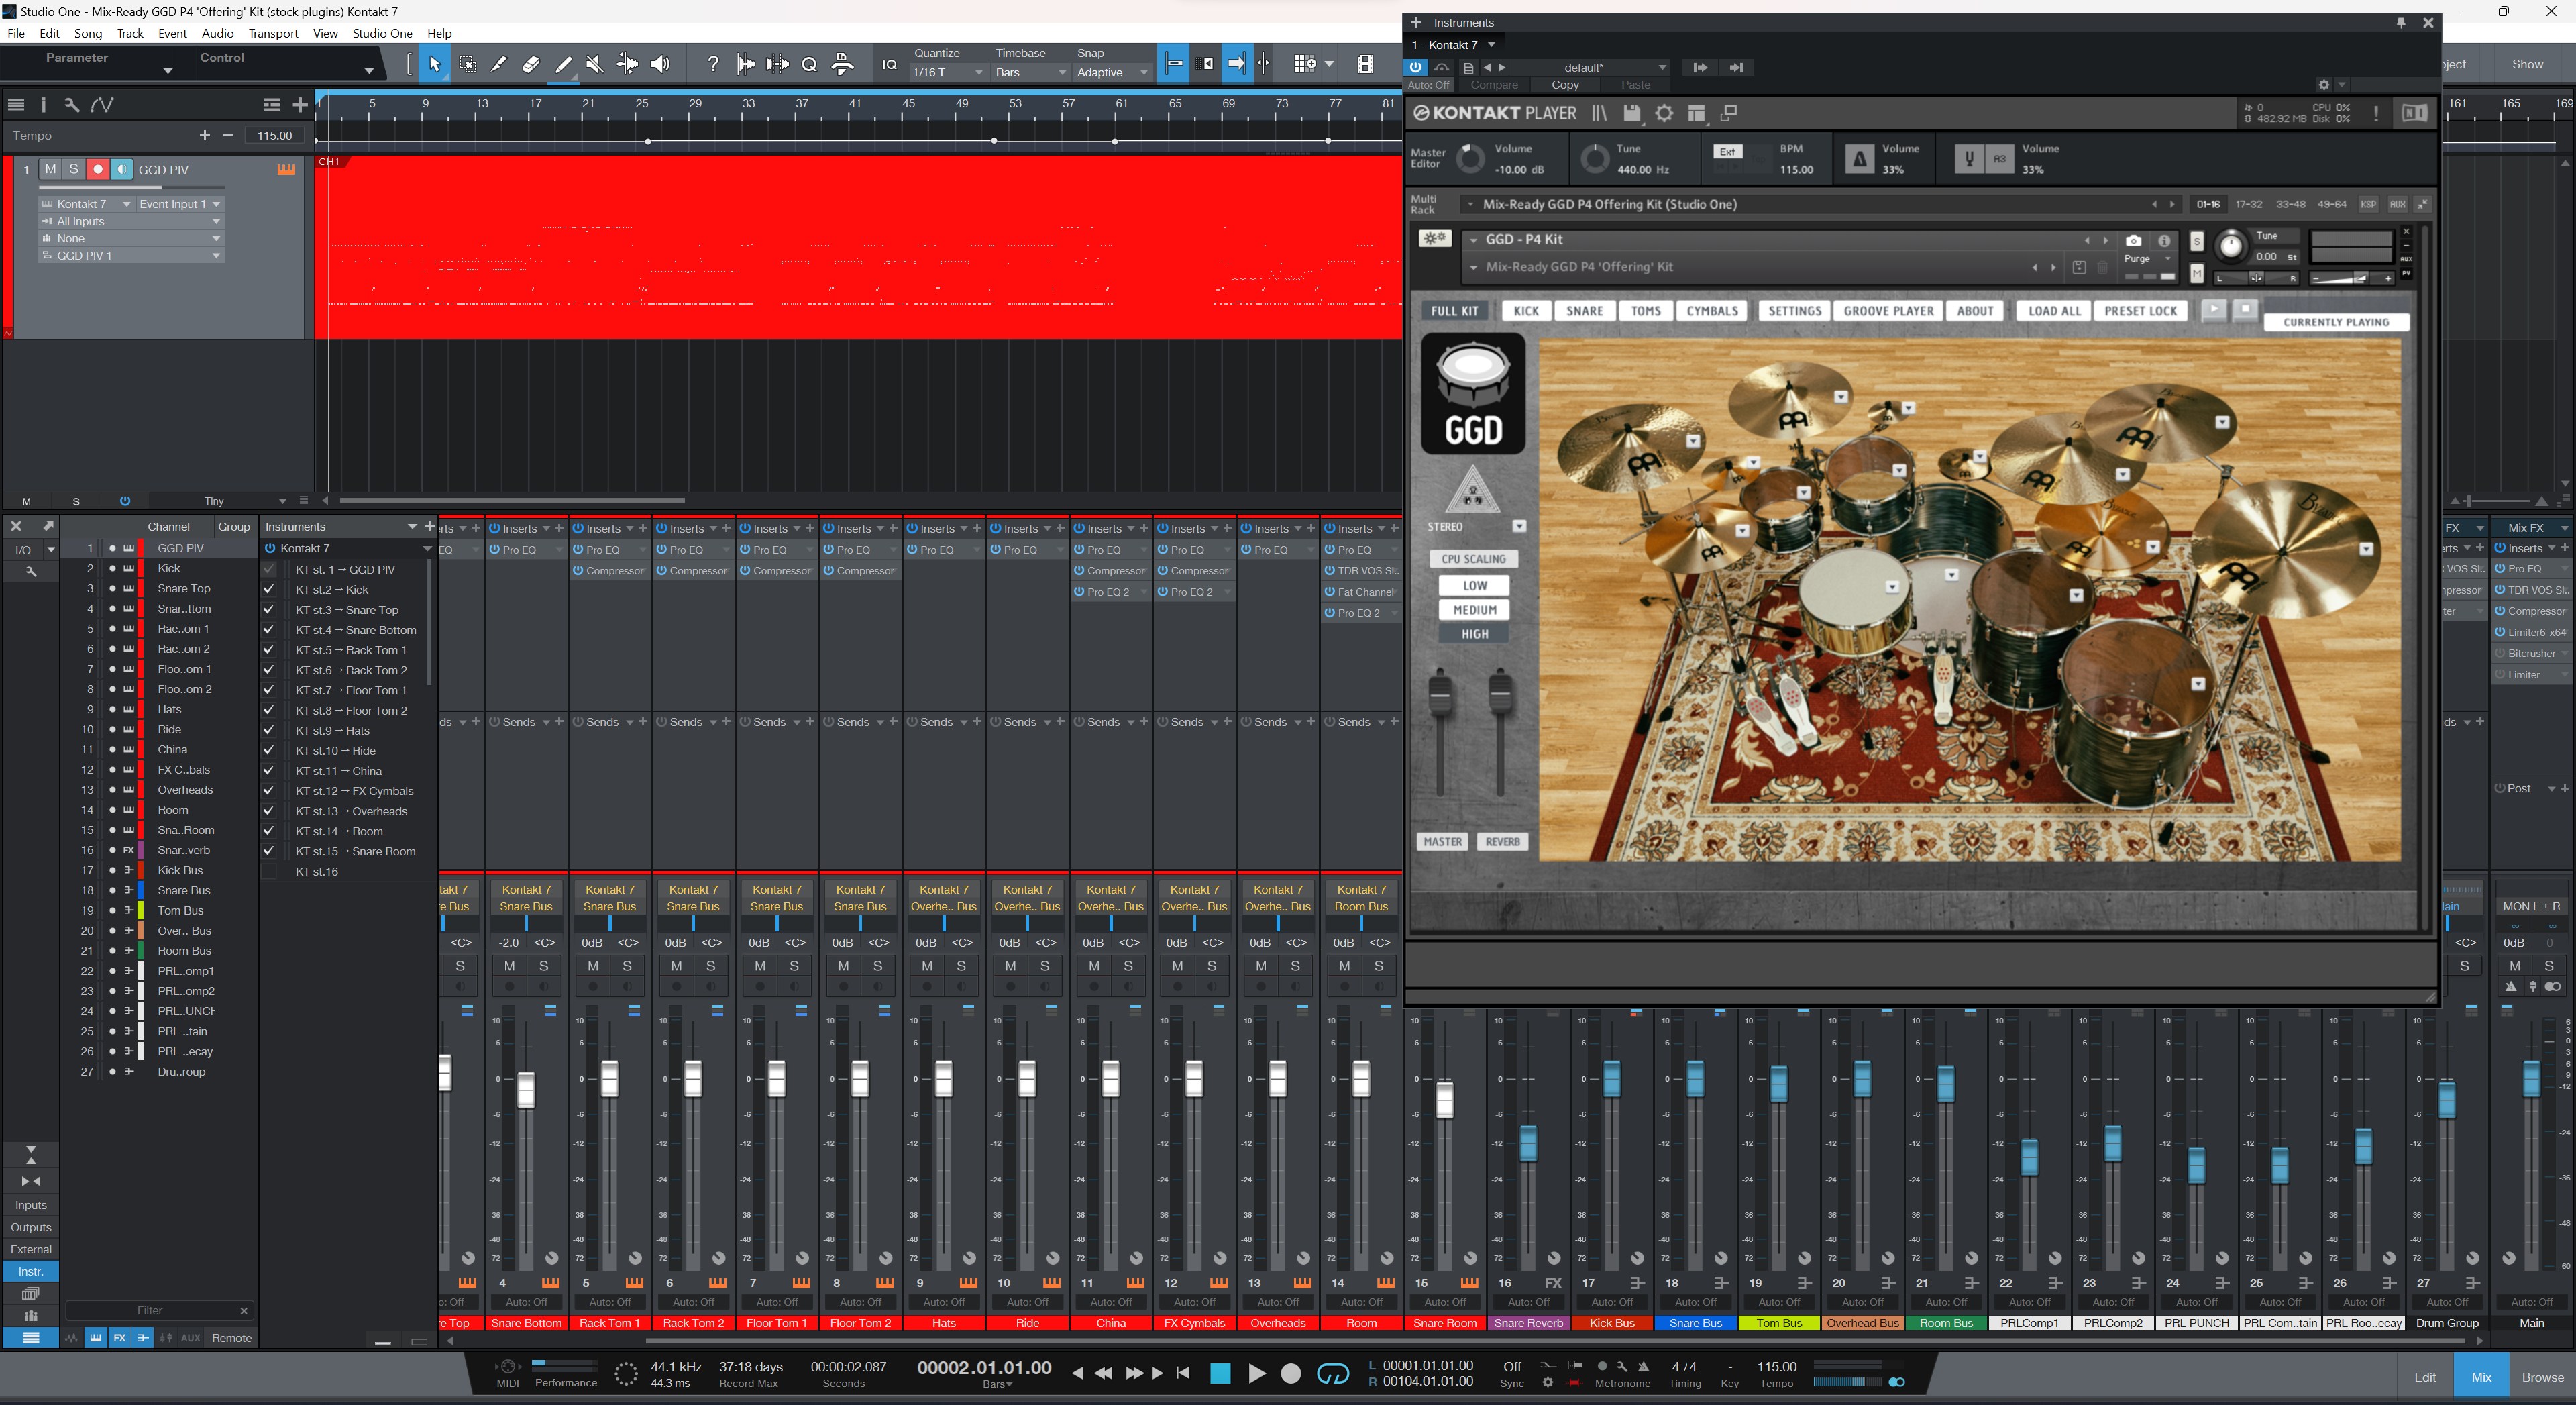Mute the GGD PIV track
2576x1405 pixels.
coord(50,169)
